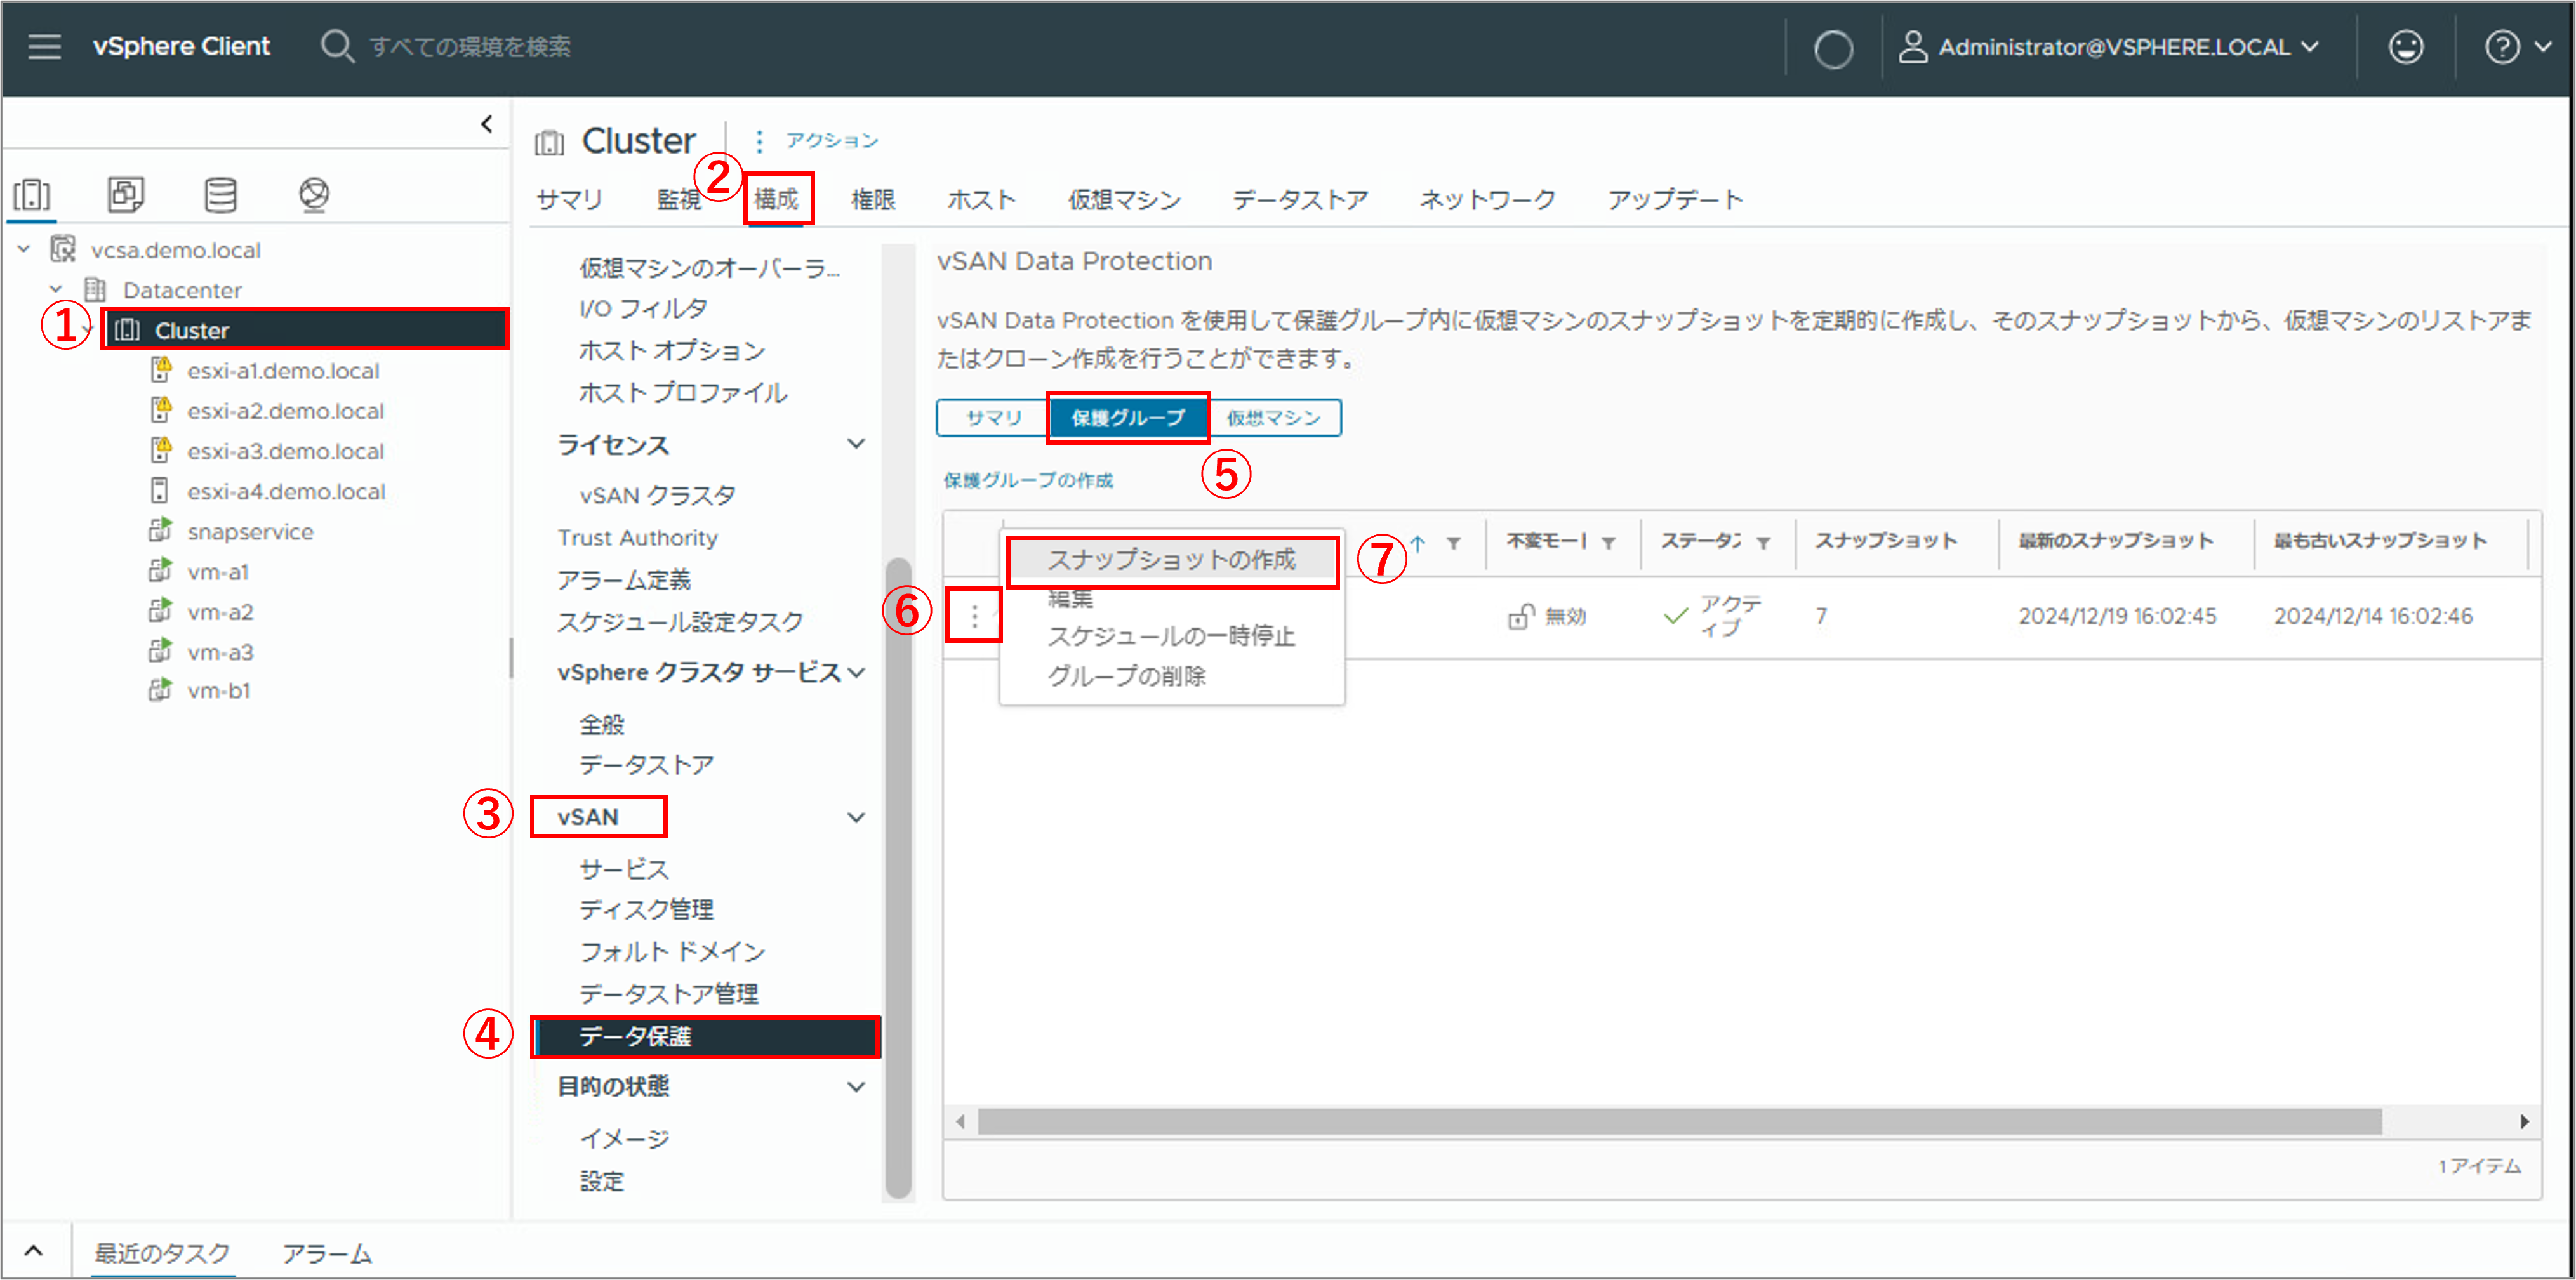2576x1280 pixels.
Task: Open the アクション menu link
Action: tap(831, 141)
